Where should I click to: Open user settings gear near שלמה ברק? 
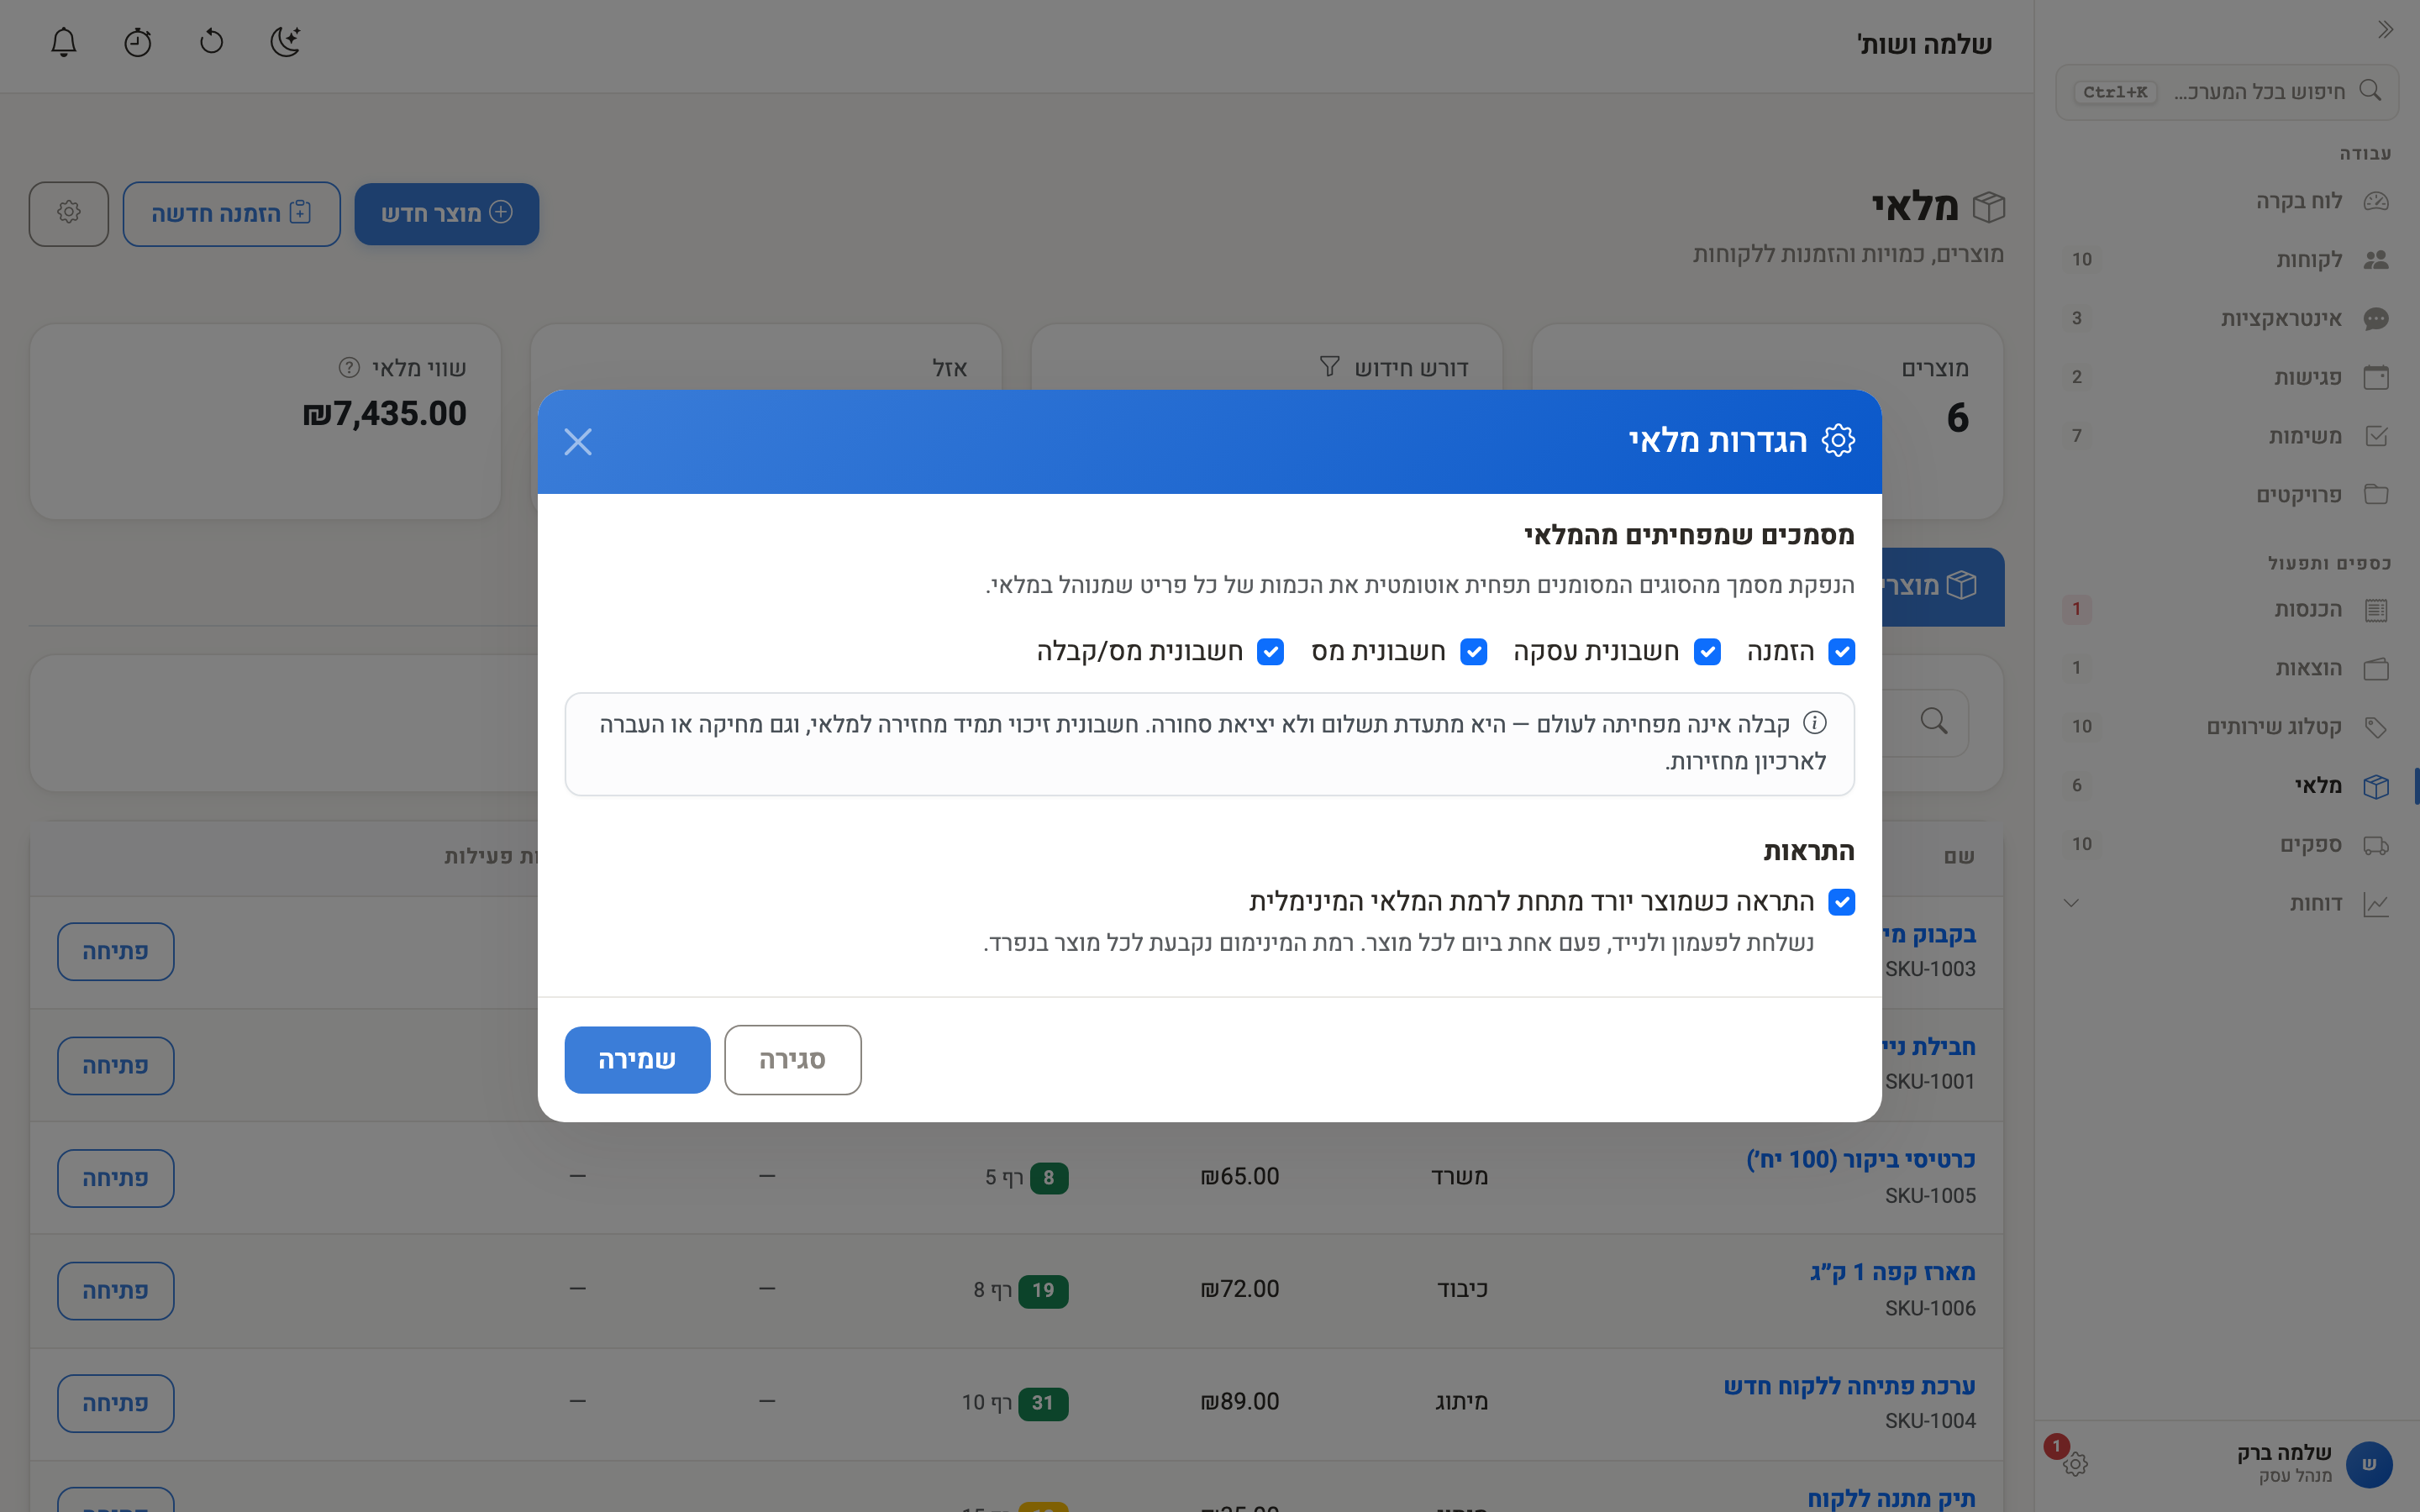tap(2075, 1464)
